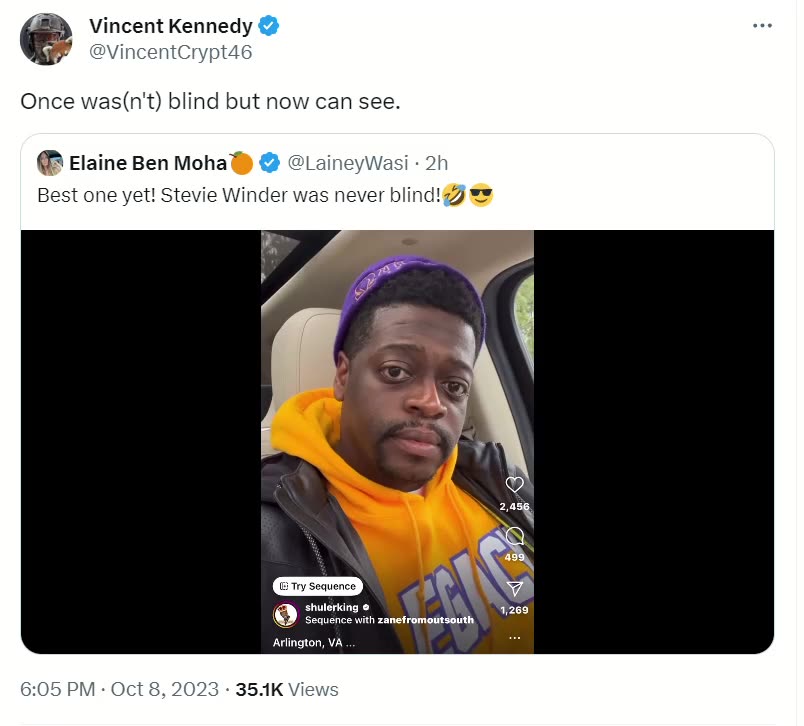The image size is (804, 726).
Task: Open the tweet's three-dot more options menu
Action: (x=763, y=26)
